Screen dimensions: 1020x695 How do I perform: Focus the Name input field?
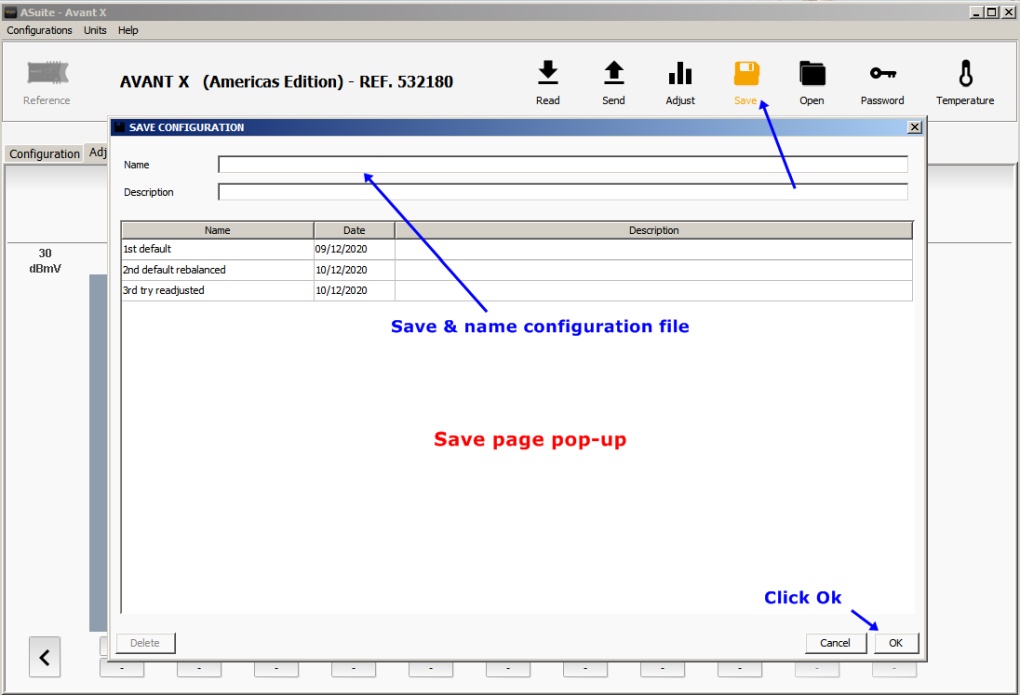coord(563,165)
